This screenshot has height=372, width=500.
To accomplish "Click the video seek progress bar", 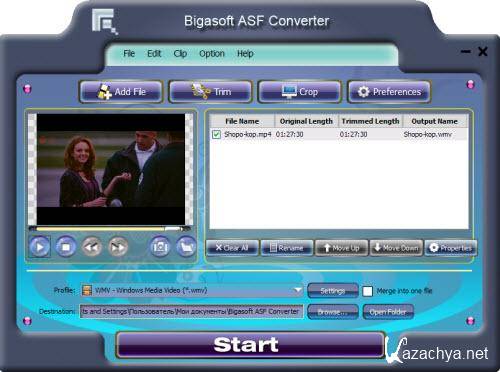I will click(110, 229).
